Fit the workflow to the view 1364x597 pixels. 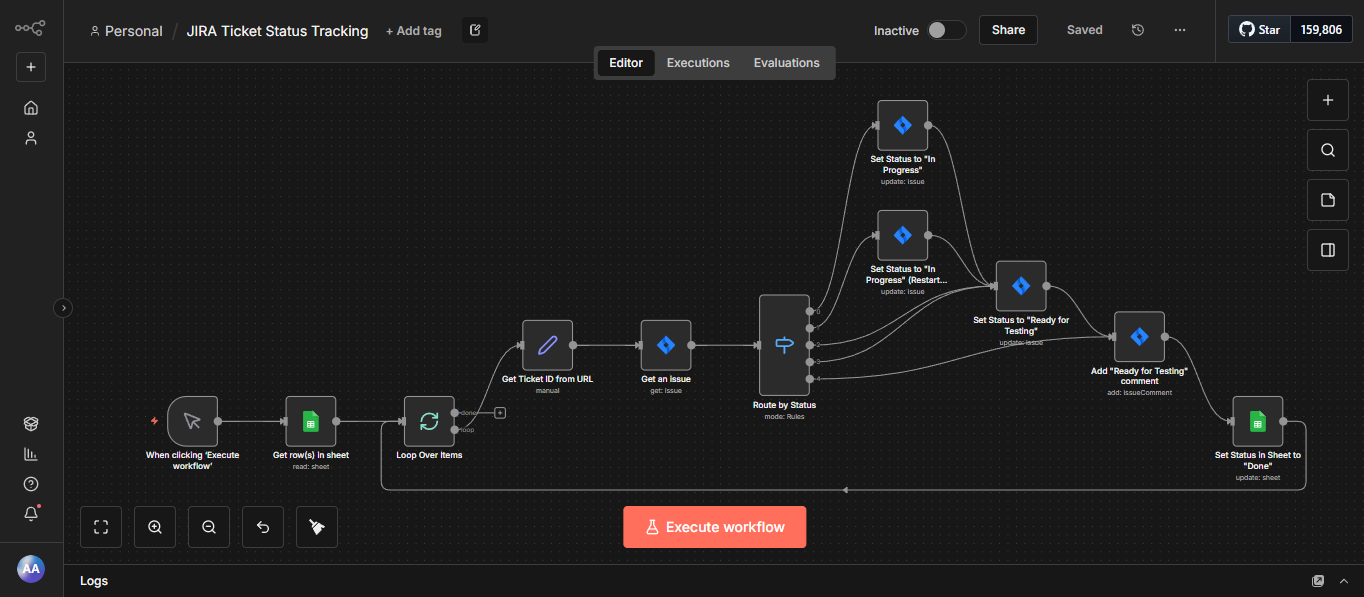coord(101,527)
